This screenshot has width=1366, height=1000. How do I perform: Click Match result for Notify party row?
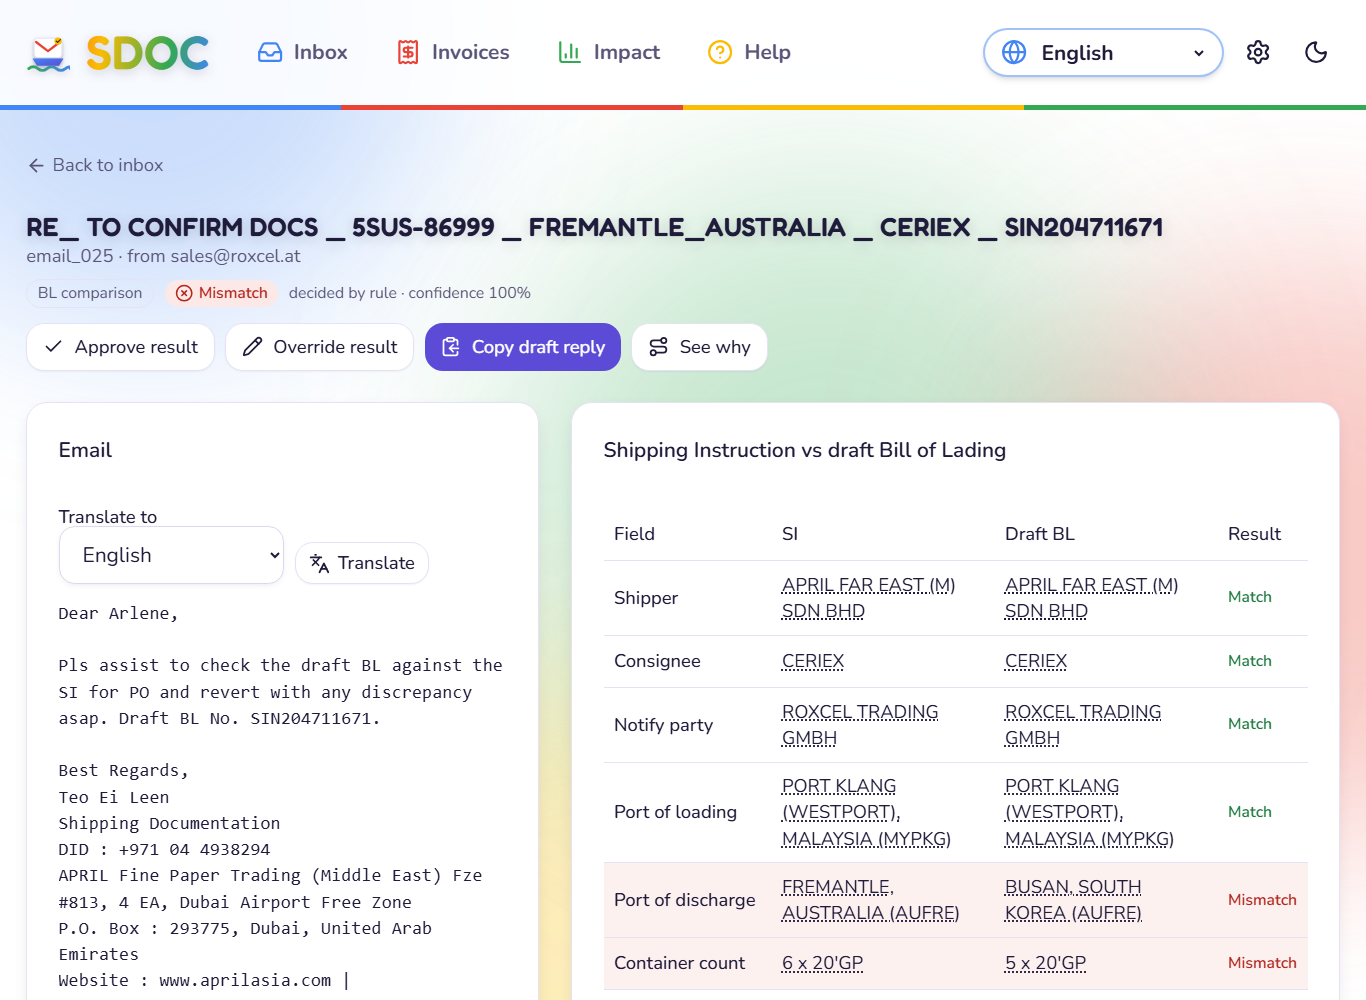tap(1250, 724)
